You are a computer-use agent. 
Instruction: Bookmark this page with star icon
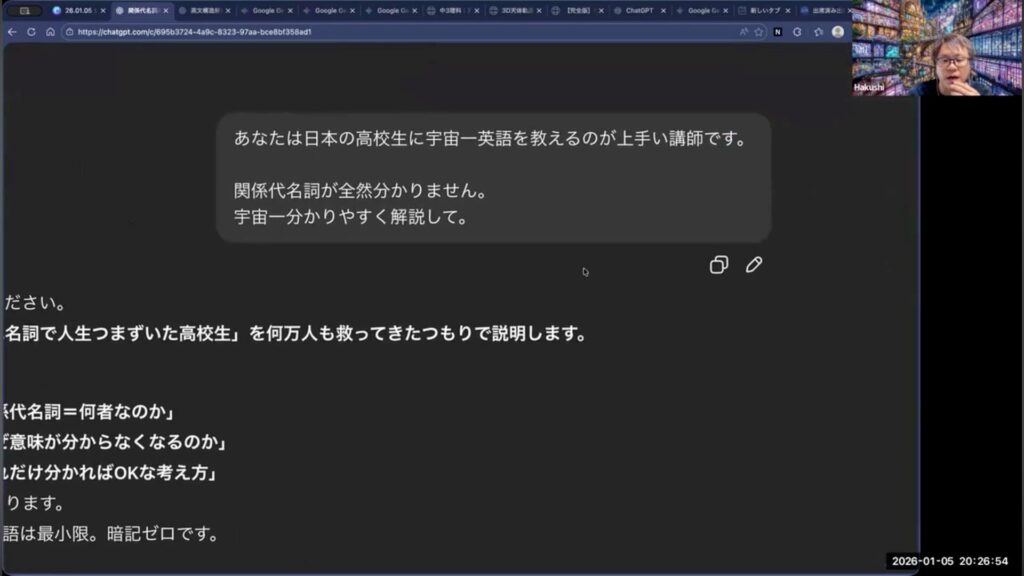point(759,32)
